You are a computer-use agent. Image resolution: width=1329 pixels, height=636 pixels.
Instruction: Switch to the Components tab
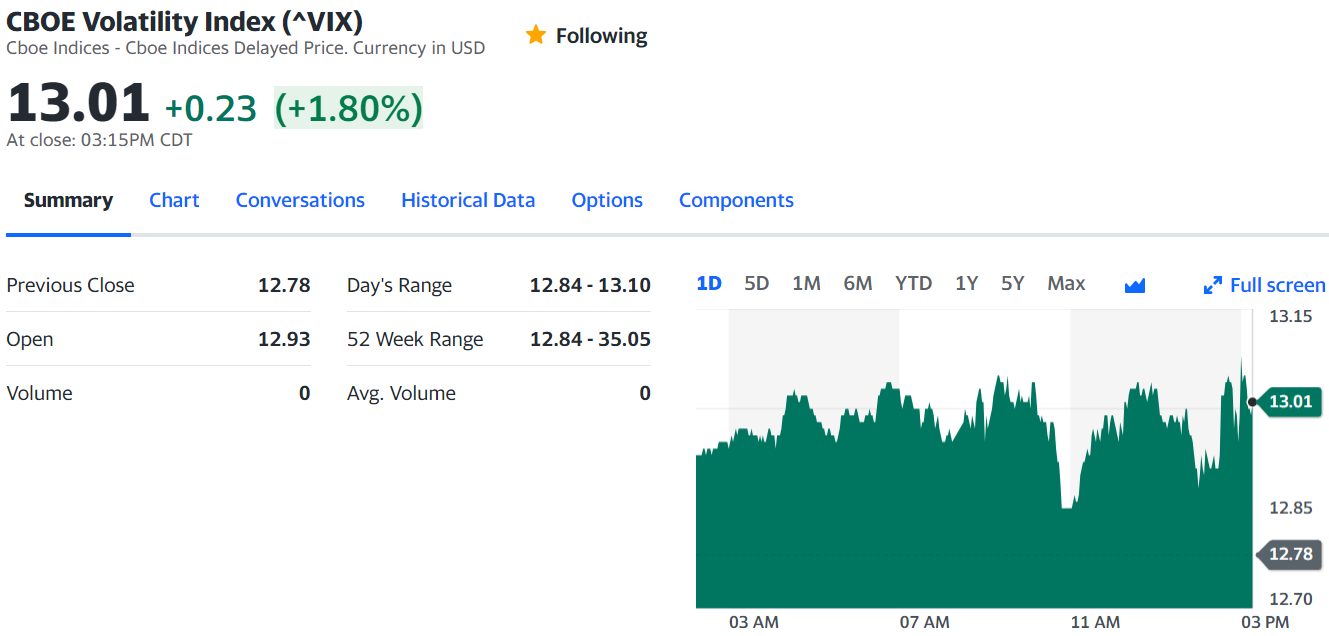pyautogui.click(x=736, y=200)
